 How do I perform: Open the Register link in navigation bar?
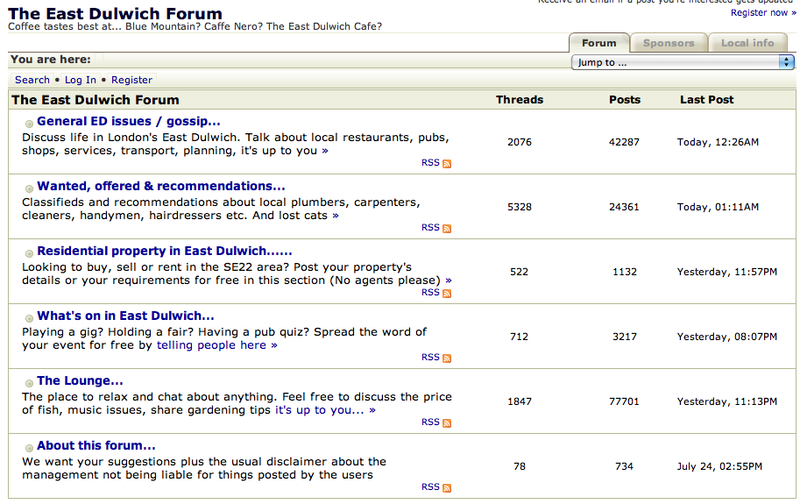[132, 80]
